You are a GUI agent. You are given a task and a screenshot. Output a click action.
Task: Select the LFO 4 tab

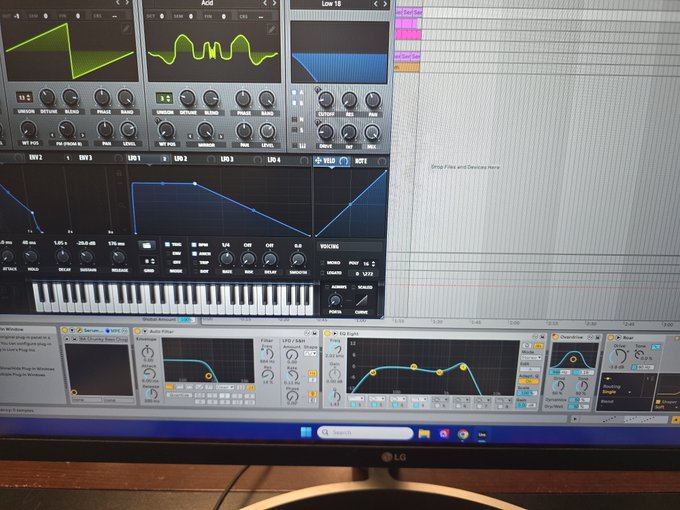[274, 160]
